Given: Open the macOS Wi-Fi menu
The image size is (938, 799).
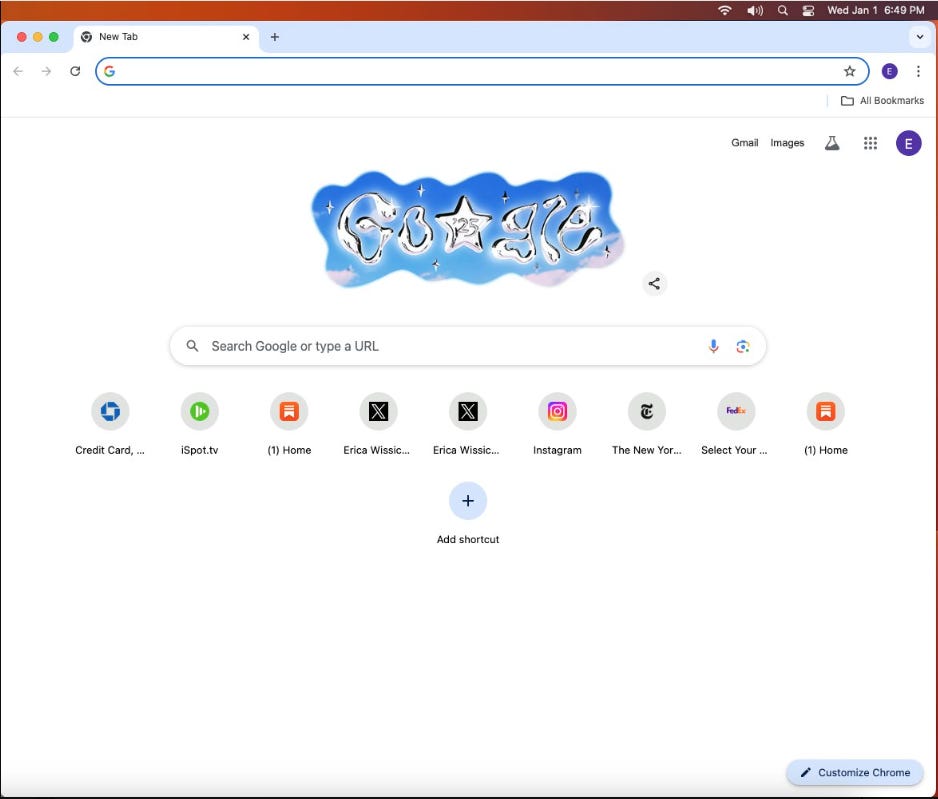Looking at the screenshot, I should point(724,10).
